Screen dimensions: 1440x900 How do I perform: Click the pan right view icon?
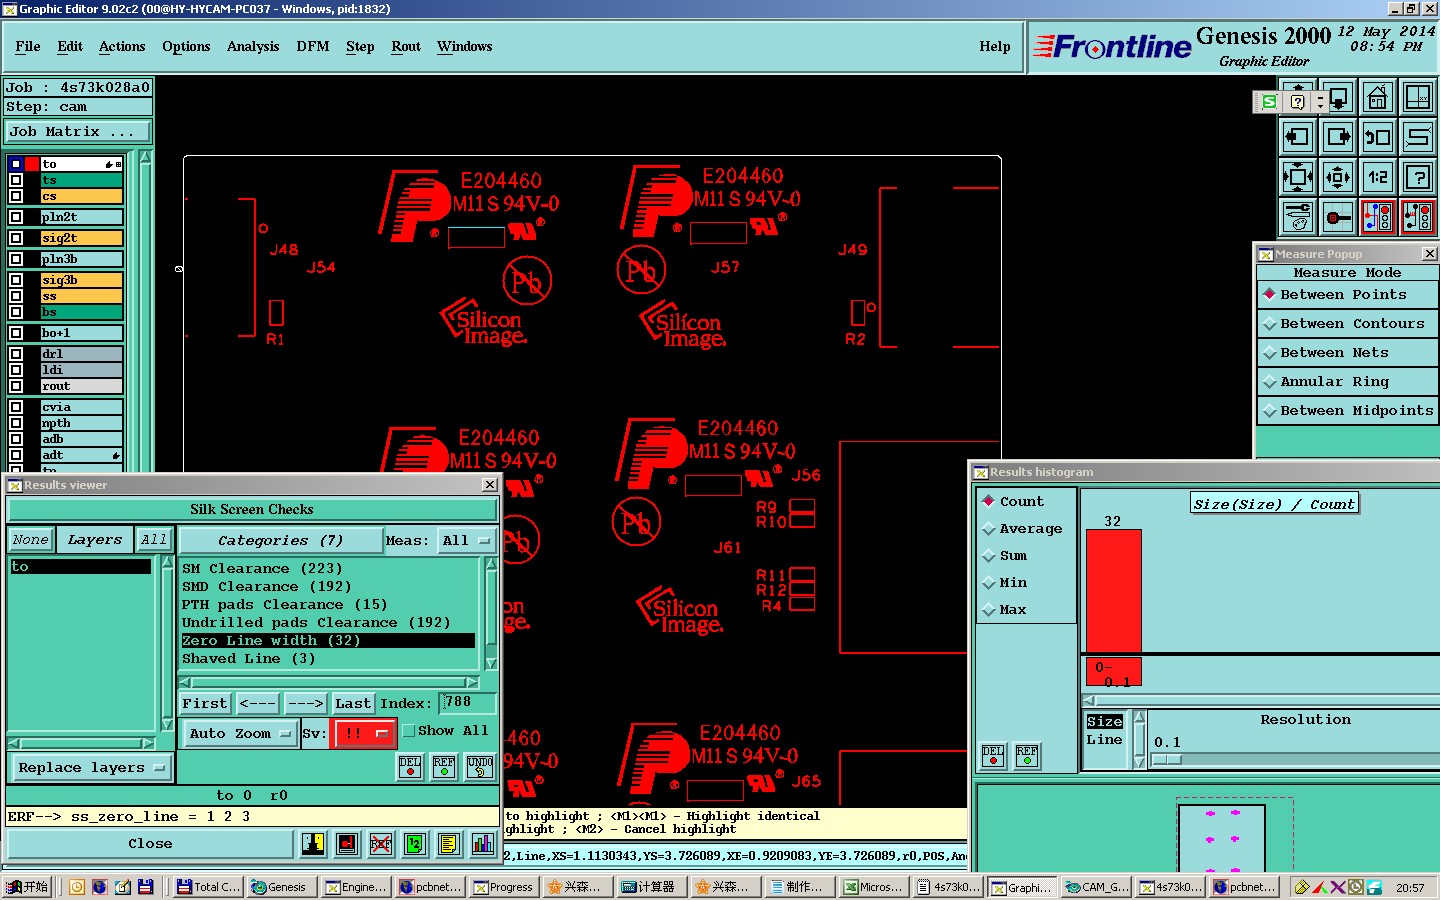(x=1338, y=137)
